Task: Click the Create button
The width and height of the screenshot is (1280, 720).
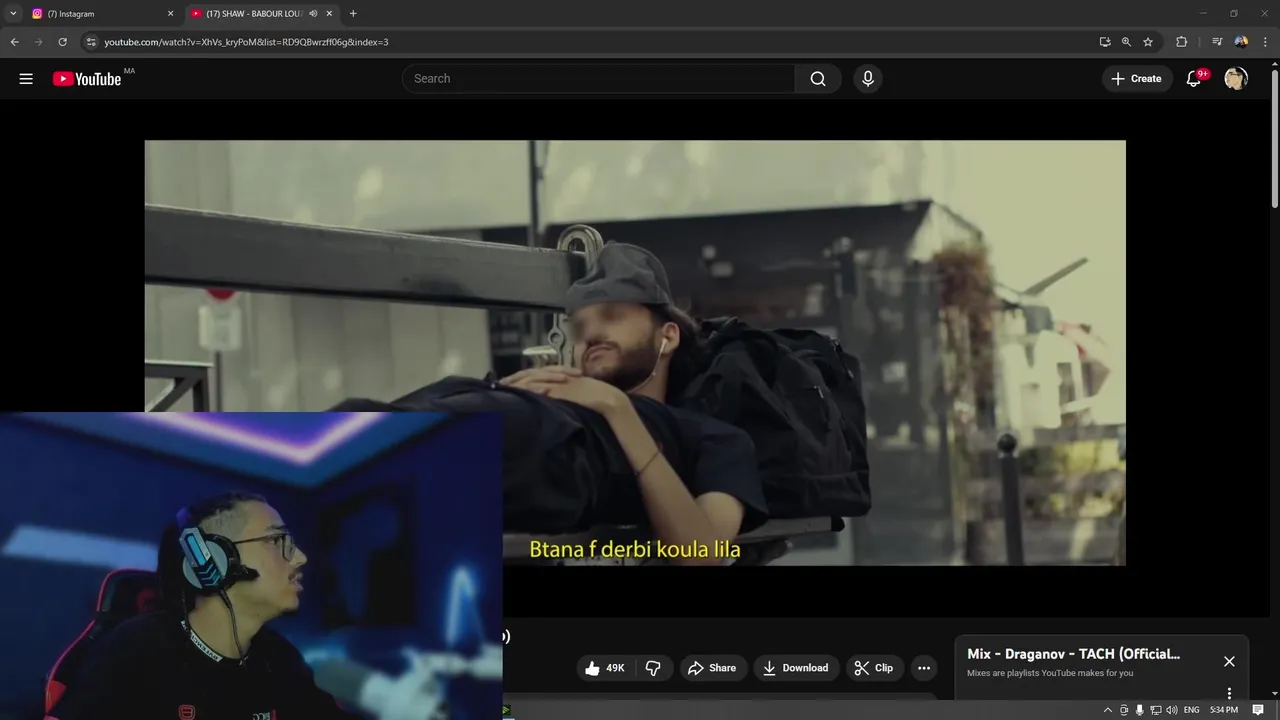Action: [x=1137, y=79]
